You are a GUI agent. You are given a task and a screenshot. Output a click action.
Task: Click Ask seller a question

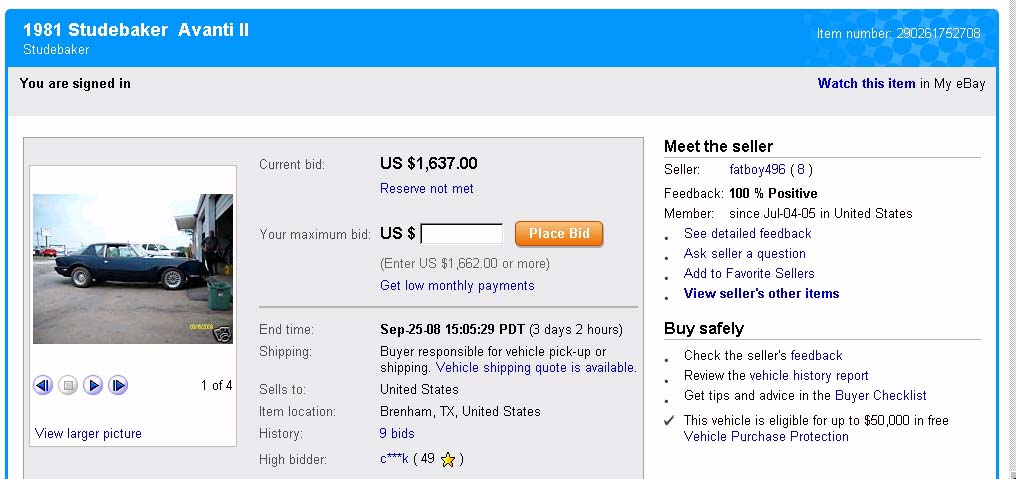click(744, 253)
